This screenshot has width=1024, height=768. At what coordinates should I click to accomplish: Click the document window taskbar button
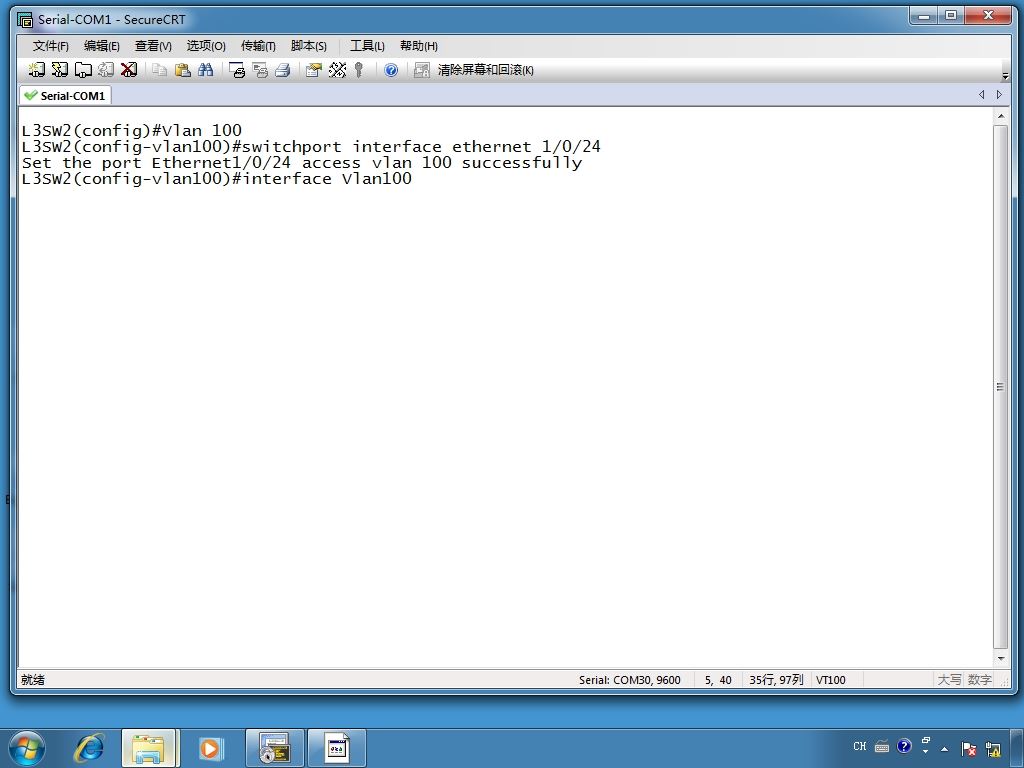[336, 748]
